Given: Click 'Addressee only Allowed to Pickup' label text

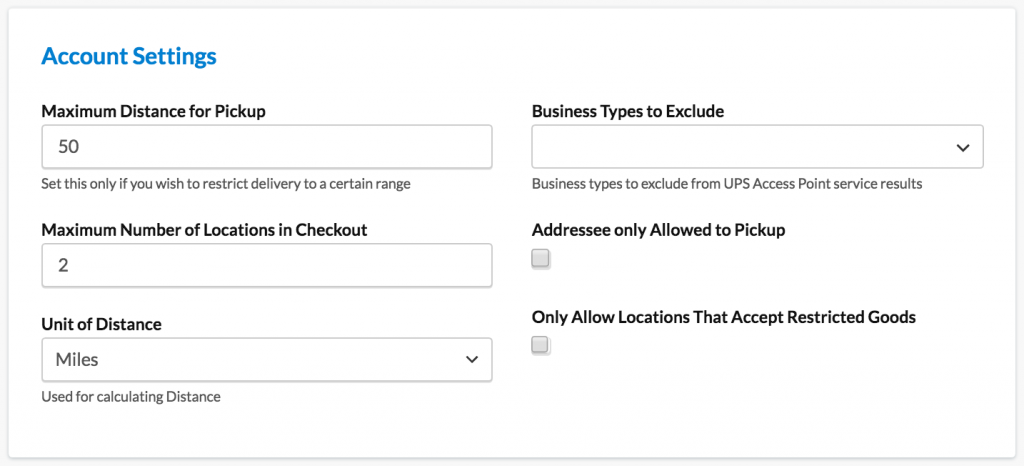Looking at the screenshot, I should click(658, 230).
